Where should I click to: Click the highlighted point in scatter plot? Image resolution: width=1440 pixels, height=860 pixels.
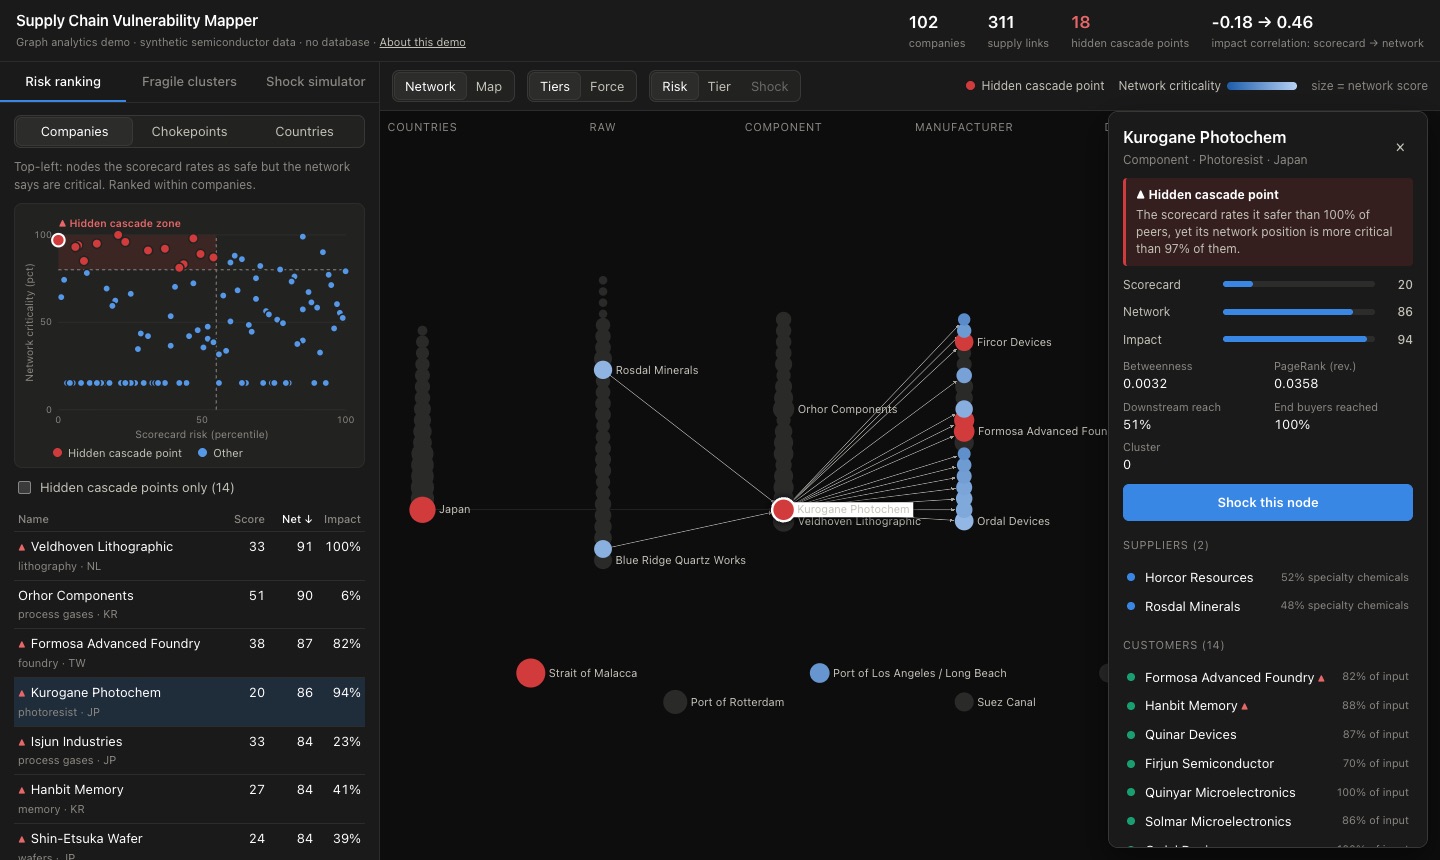[x=58, y=240]
